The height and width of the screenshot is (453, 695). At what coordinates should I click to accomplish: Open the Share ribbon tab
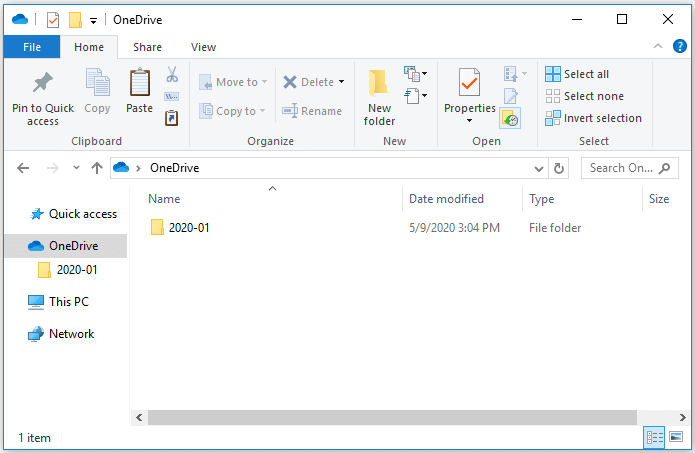pos(147,47)
